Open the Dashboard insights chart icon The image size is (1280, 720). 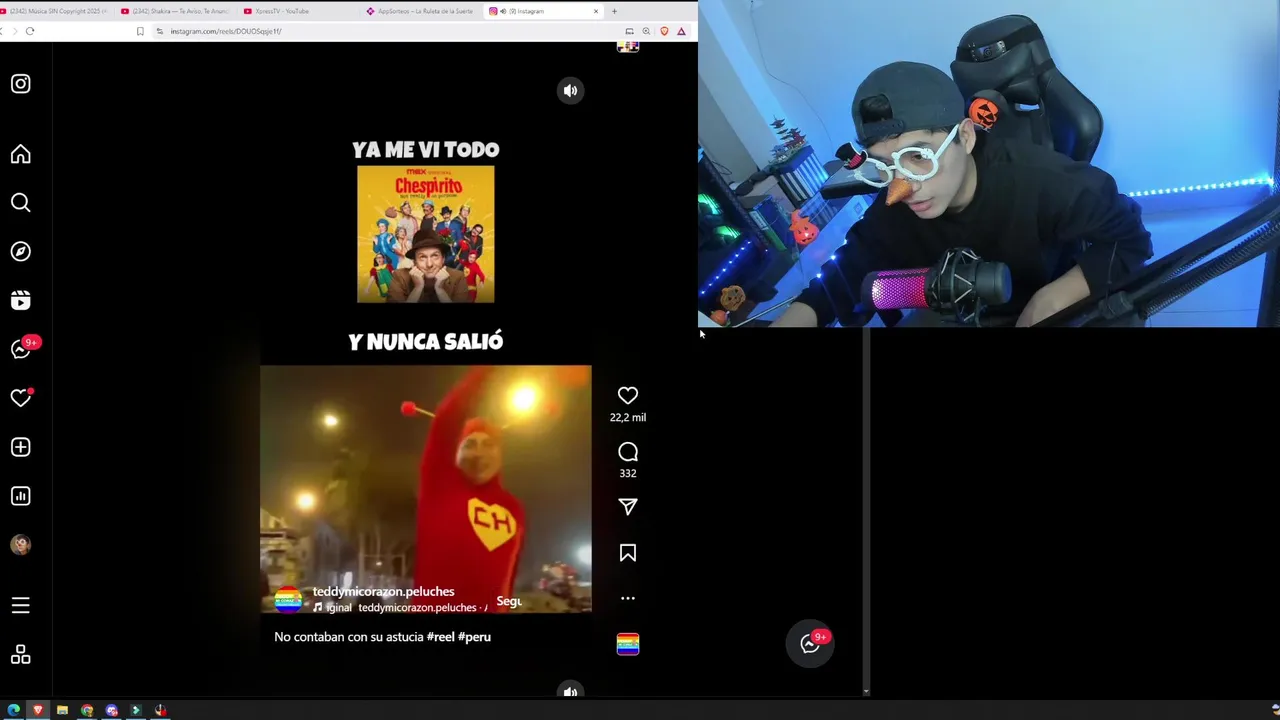(21, 496)
